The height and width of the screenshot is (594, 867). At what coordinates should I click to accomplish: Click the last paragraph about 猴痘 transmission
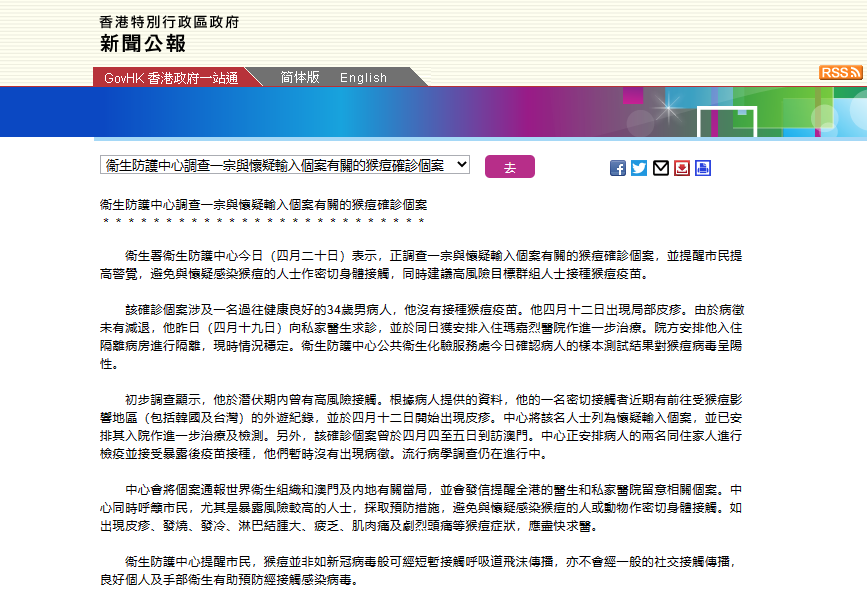420,570
